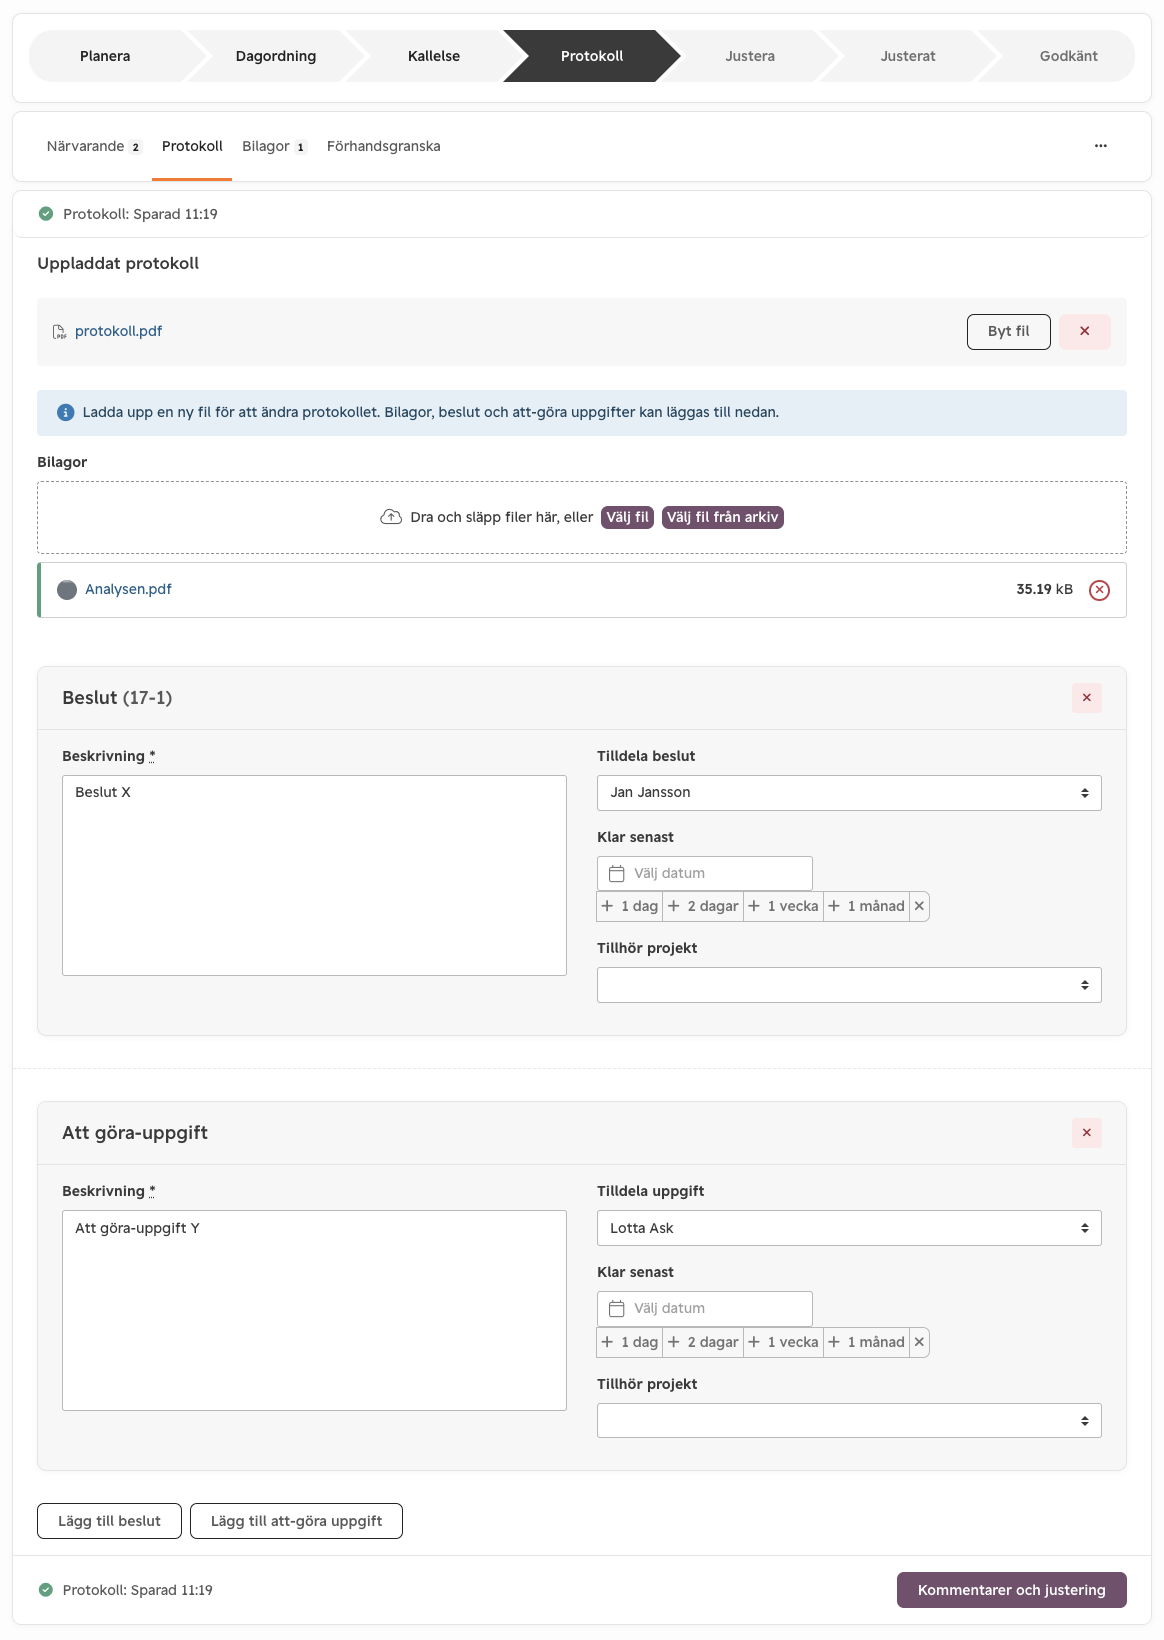The image size is (1164, 1640).
Task: Remove the uploaded protokoll.pdf file
Action: click(1084, 332)
